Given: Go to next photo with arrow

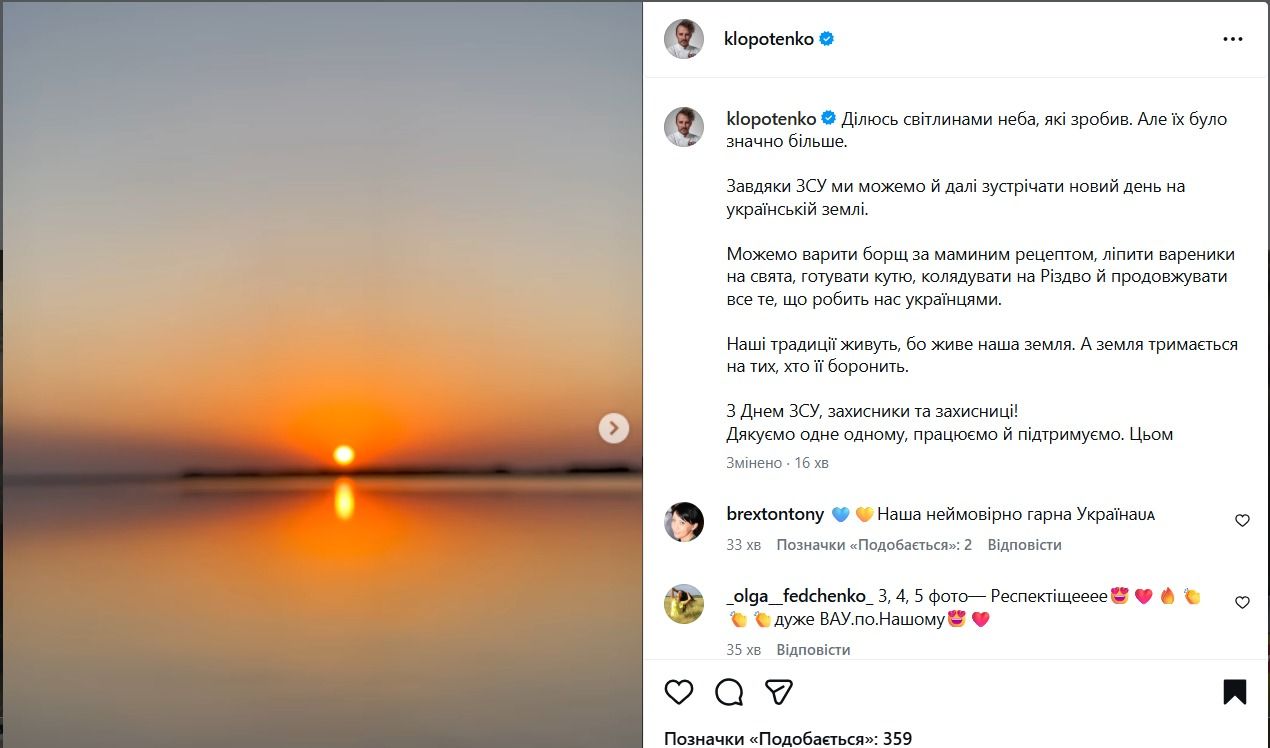Looking at the screenshot, I should pos(614,428).
